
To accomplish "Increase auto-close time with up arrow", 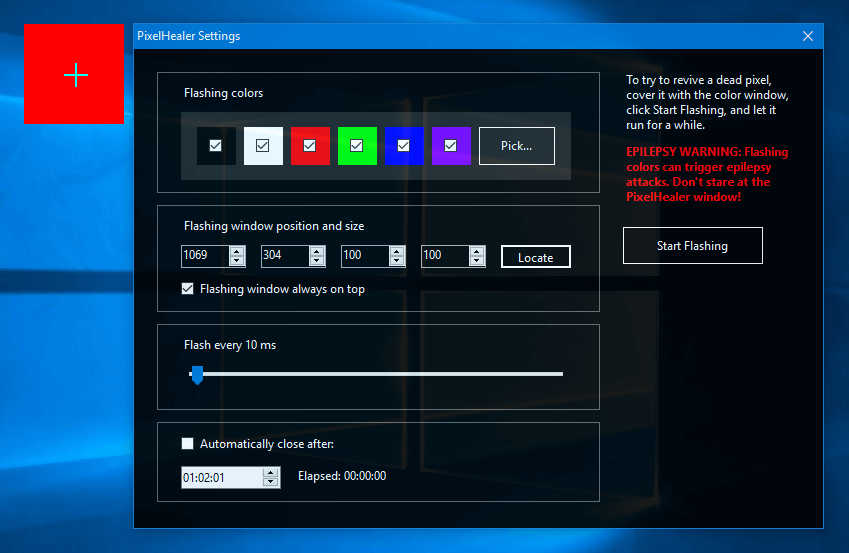I will click(270, 473).
